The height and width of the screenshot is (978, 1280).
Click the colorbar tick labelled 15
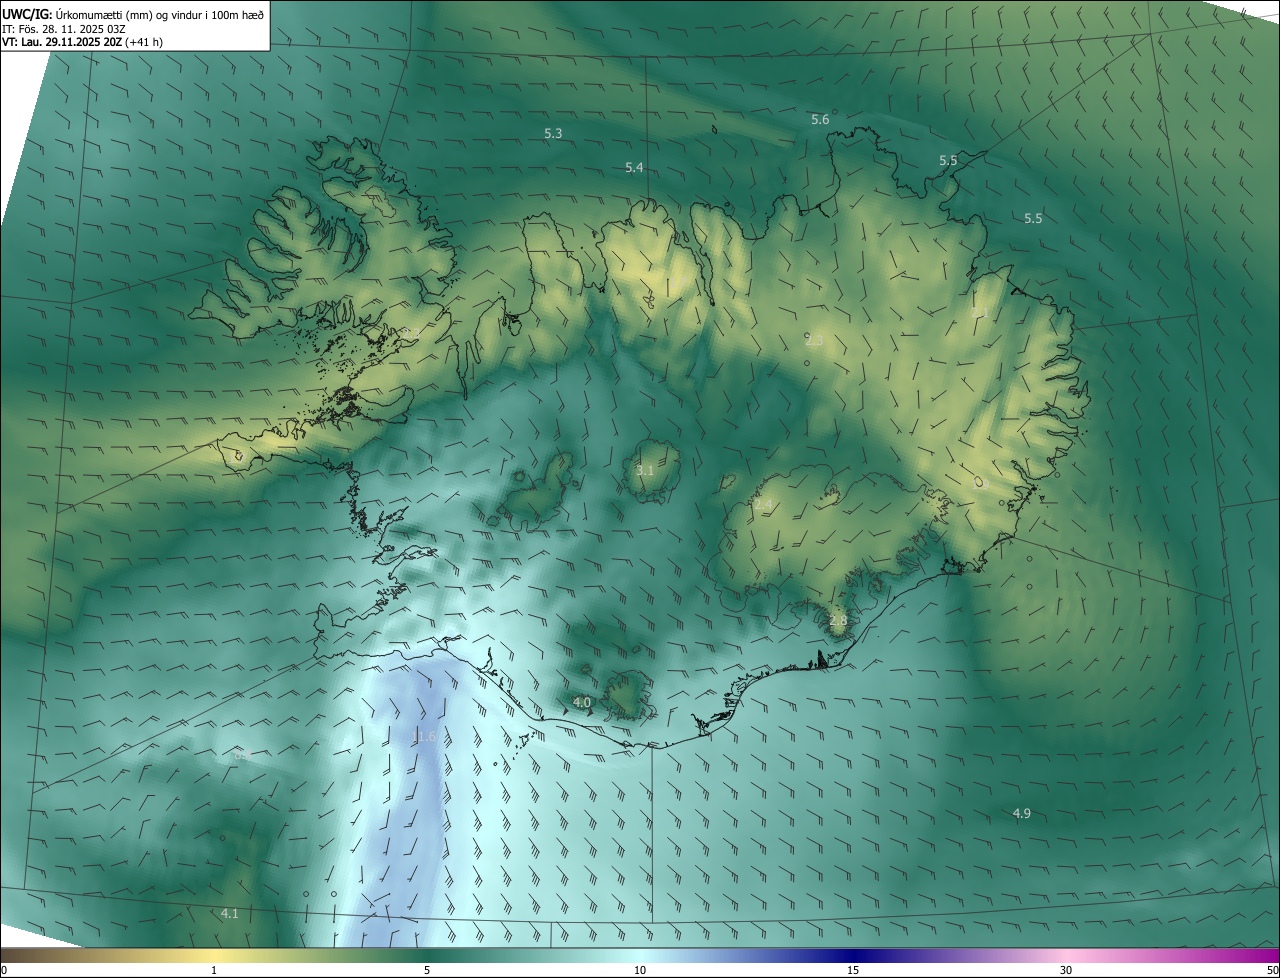[853, 970]
